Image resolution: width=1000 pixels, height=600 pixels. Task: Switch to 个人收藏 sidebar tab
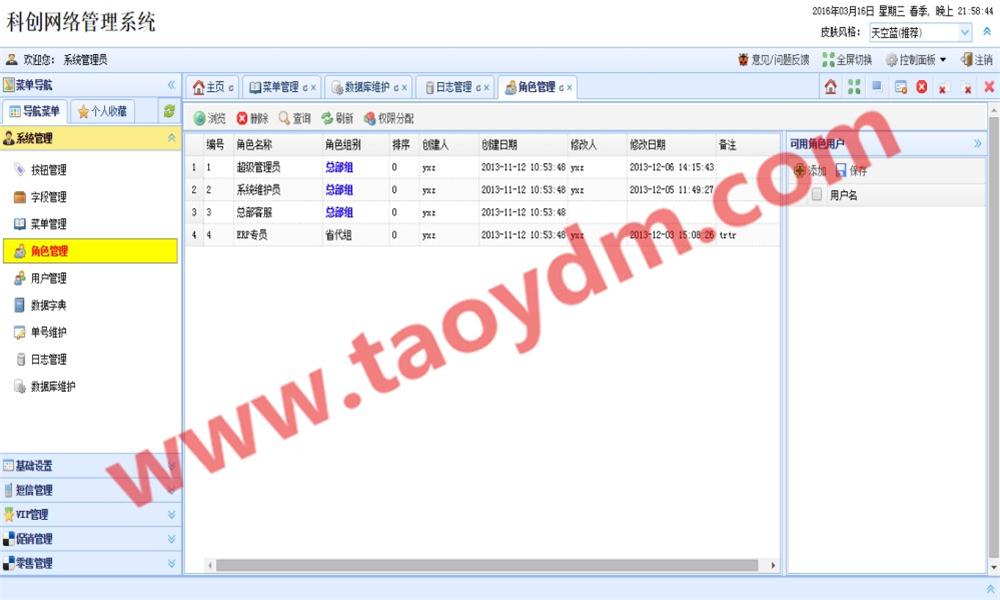pos(103,111)
